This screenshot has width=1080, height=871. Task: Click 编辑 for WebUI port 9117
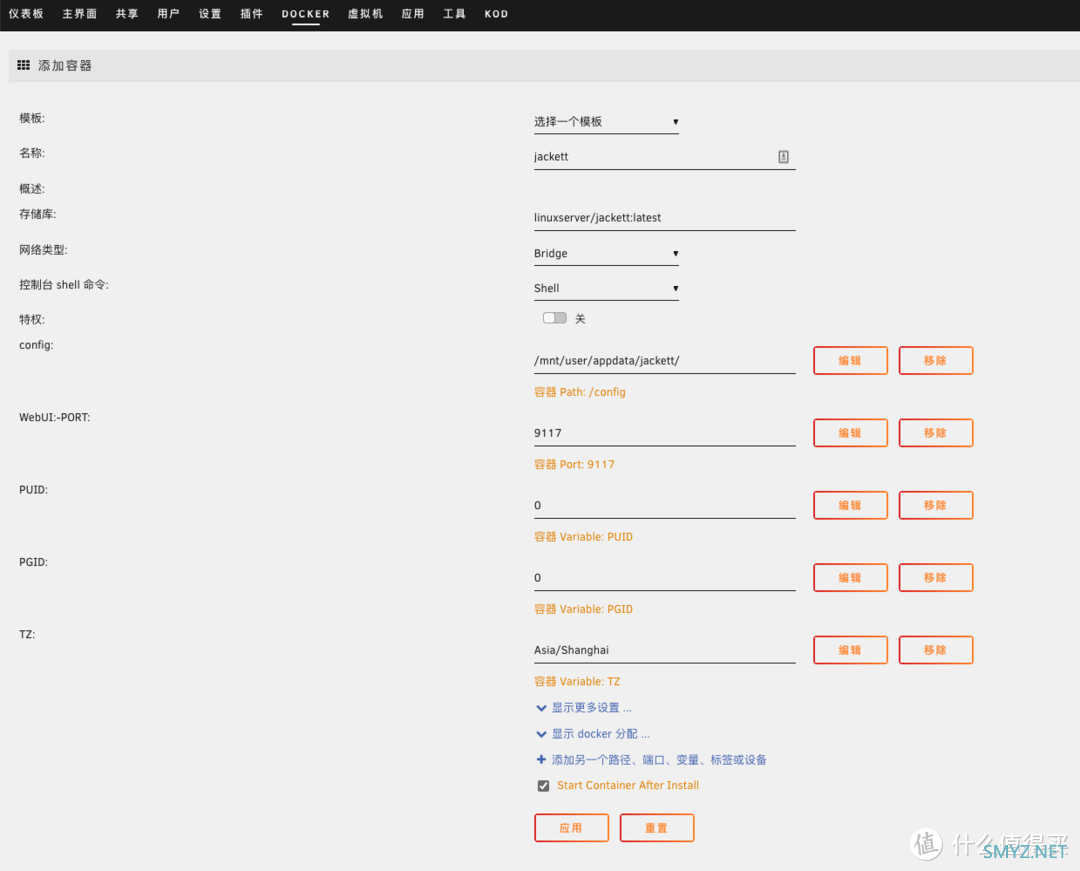click(x=850, y=433)
